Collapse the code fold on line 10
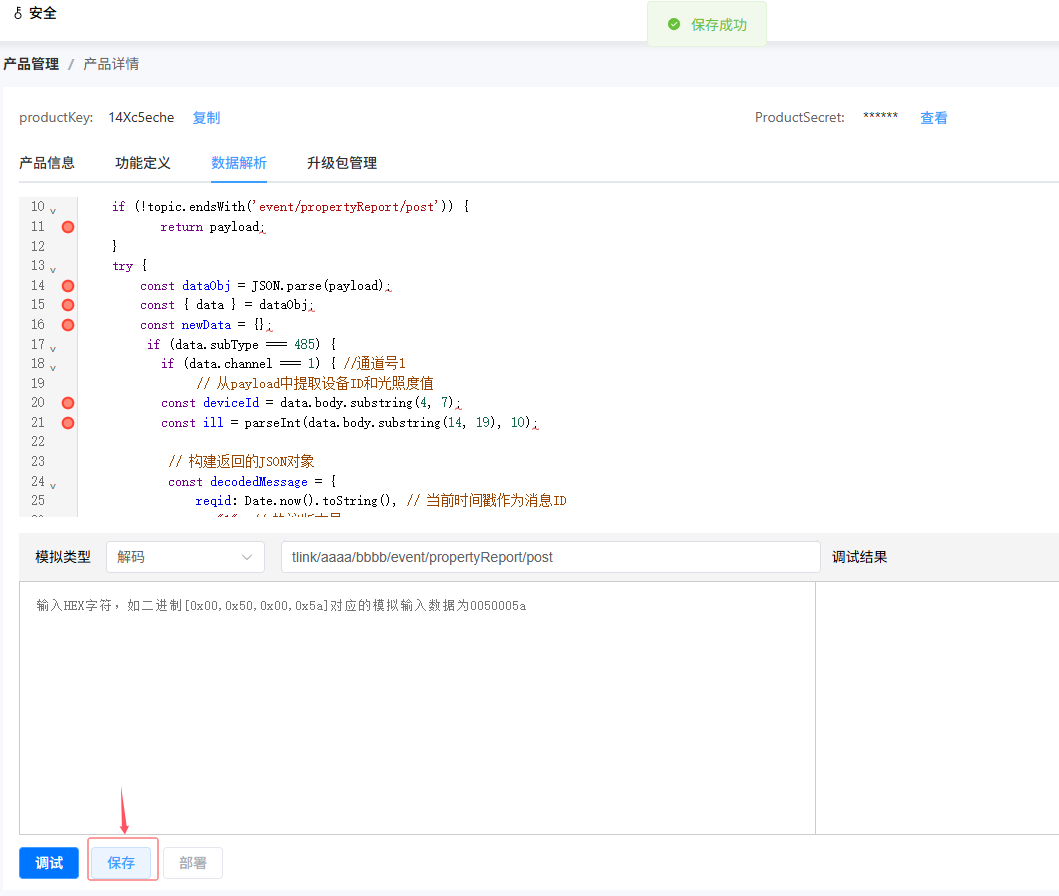The width and height of the screenshot is (1059, 896). click(53, 211)
